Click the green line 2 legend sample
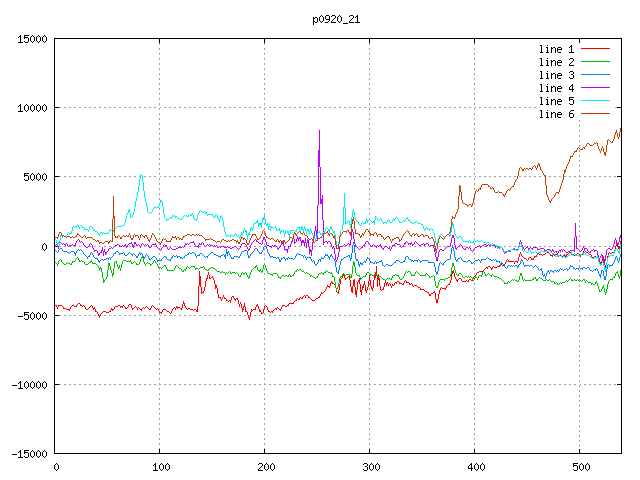 click(x=596, y=62)
